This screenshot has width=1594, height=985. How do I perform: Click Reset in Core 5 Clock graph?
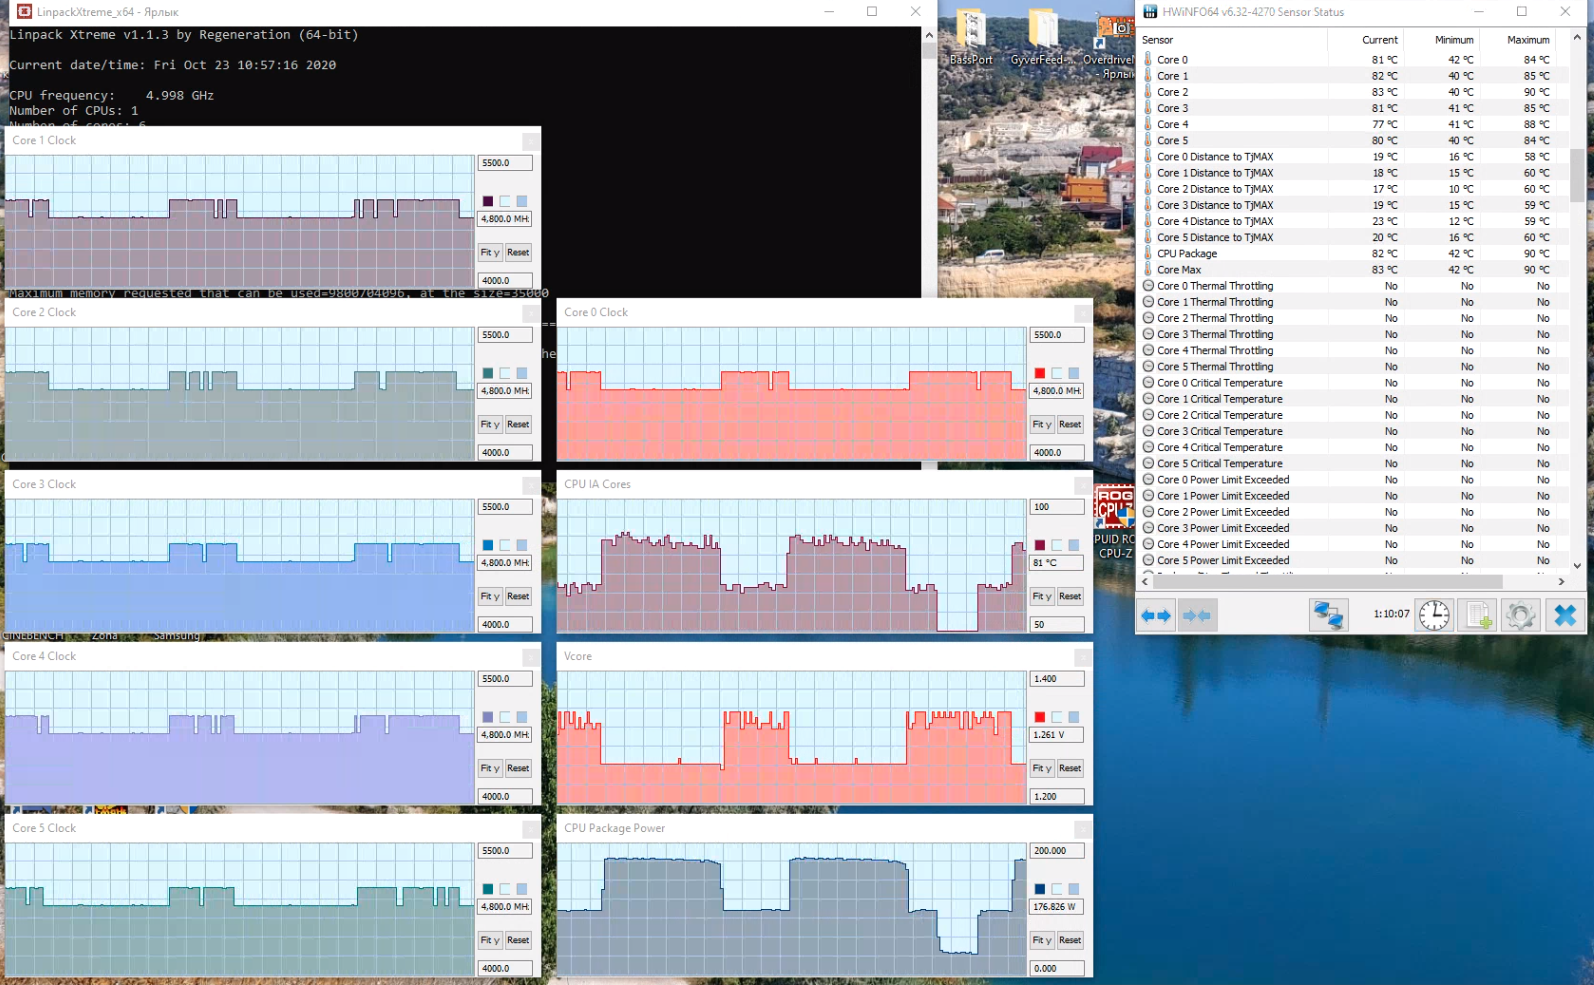tap(518, 941)
